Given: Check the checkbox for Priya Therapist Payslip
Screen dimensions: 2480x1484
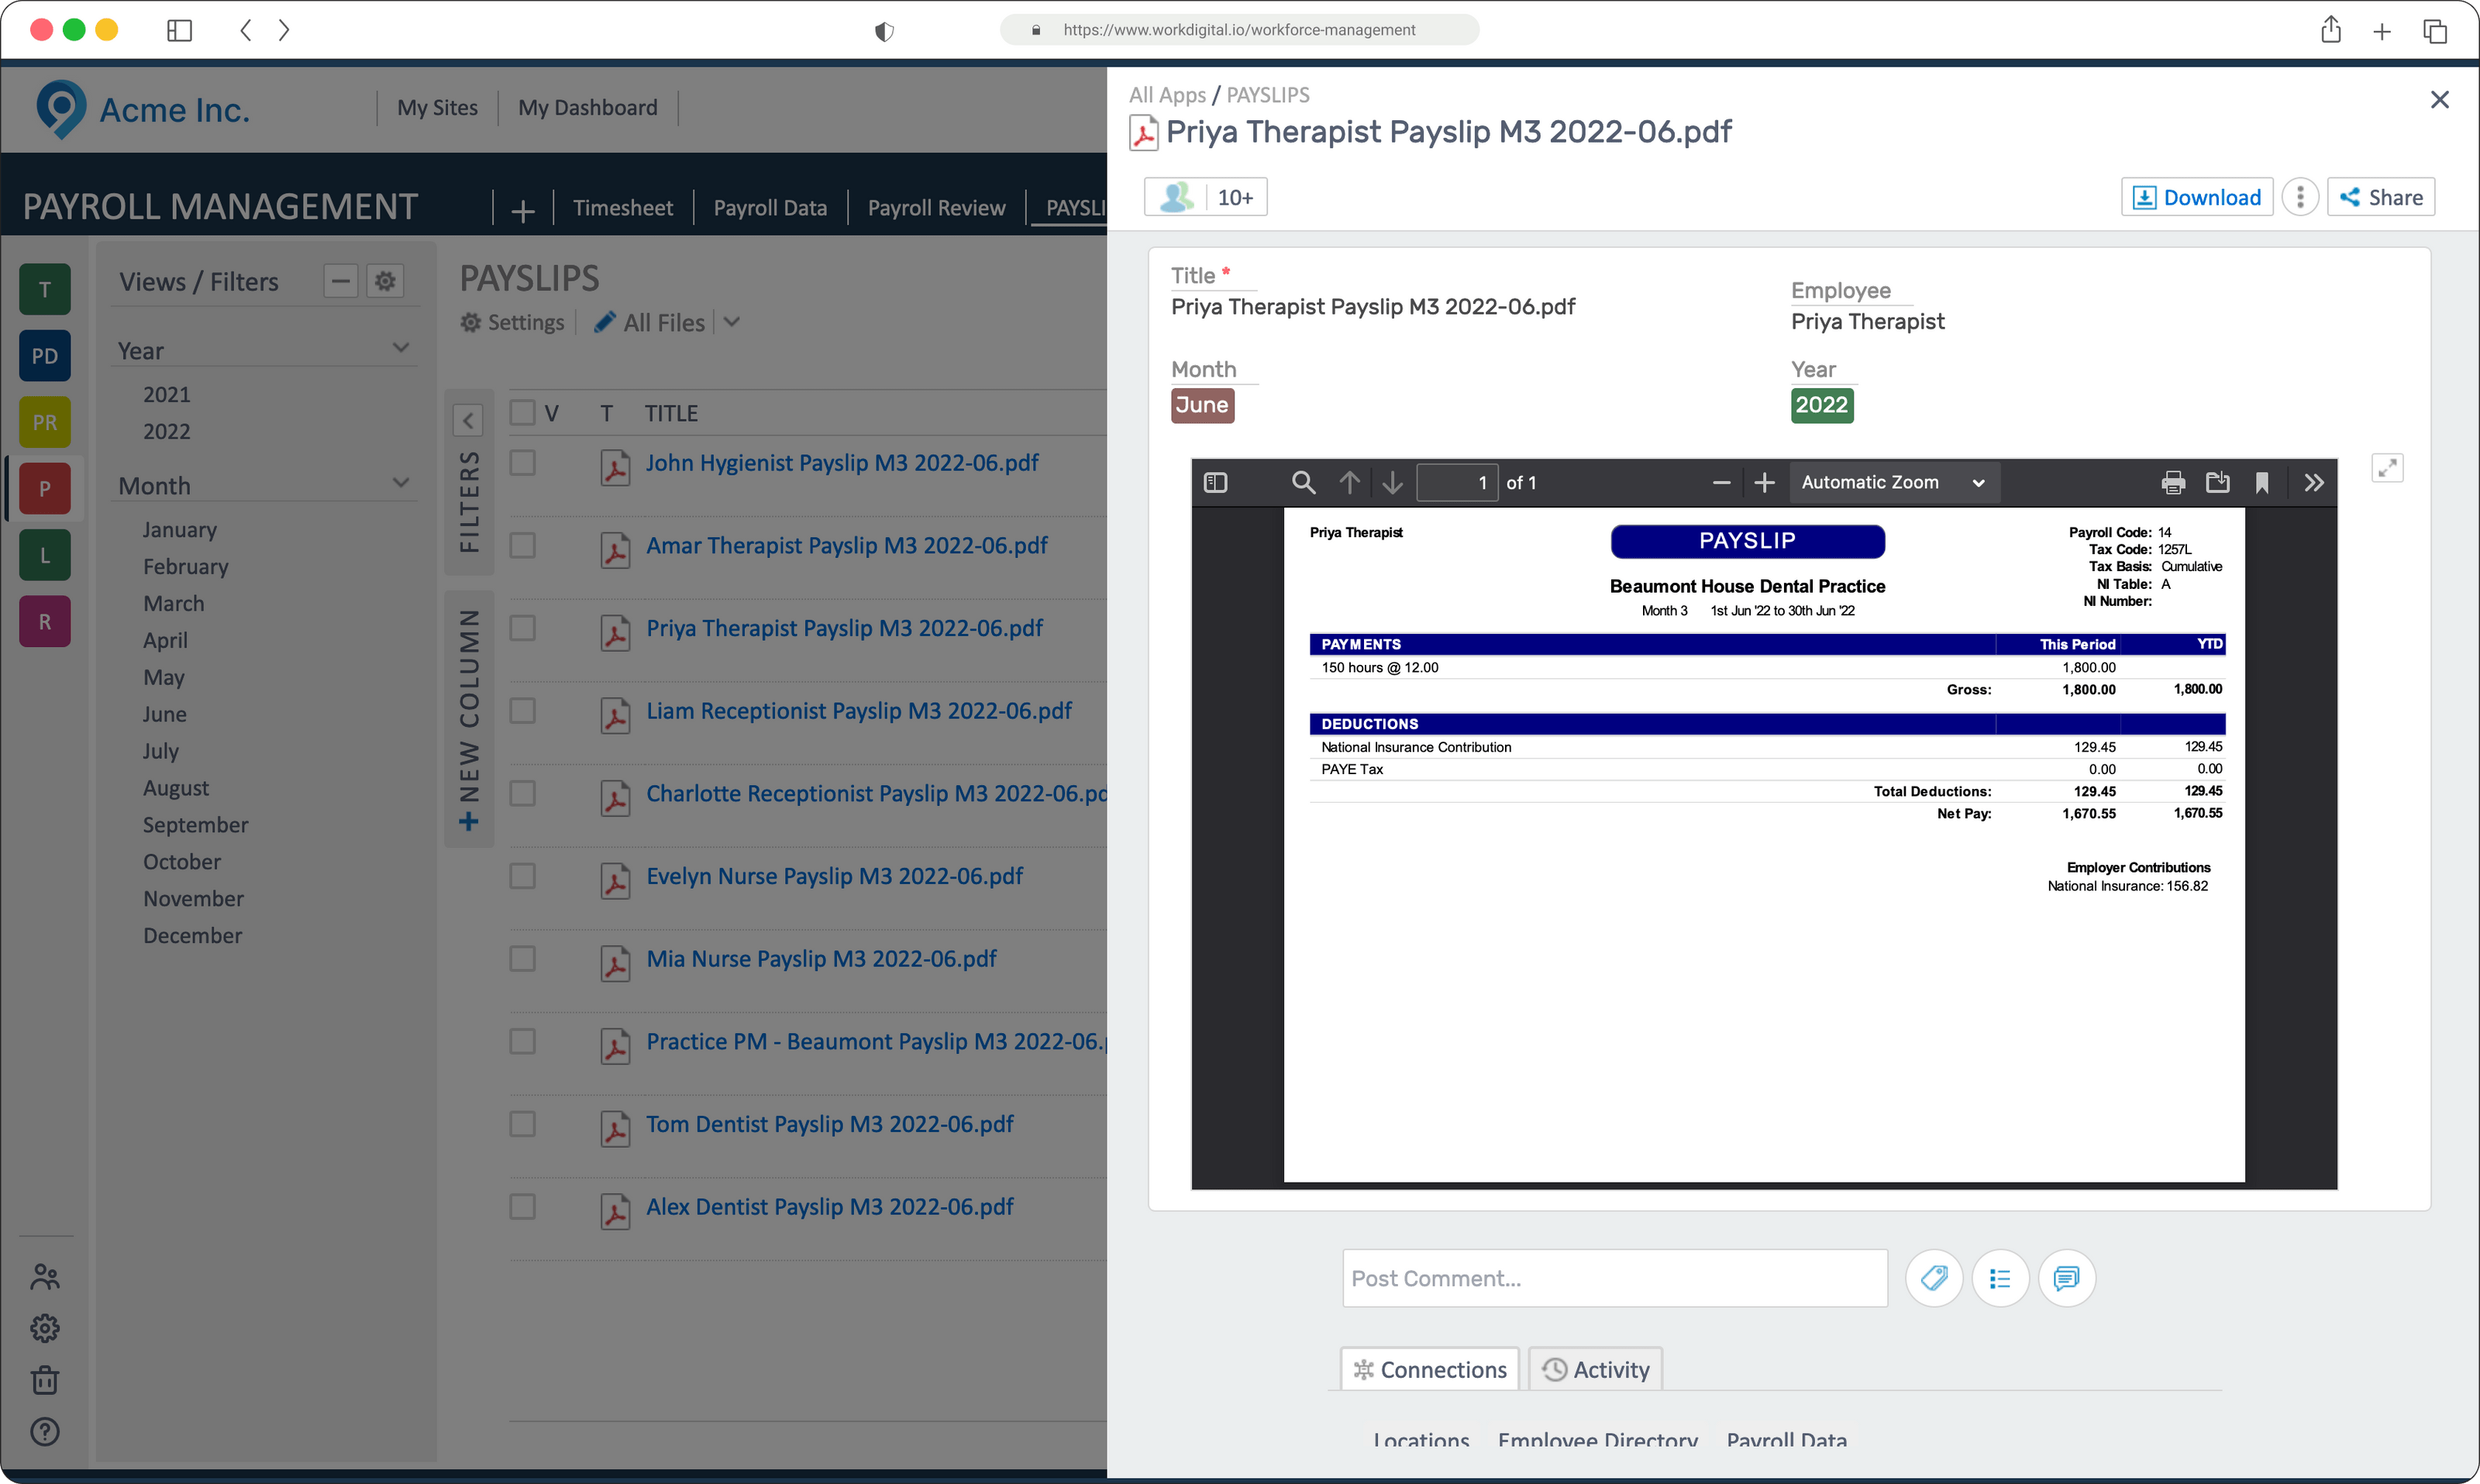Looking at the screenshot, I should [x=523, y=628].
